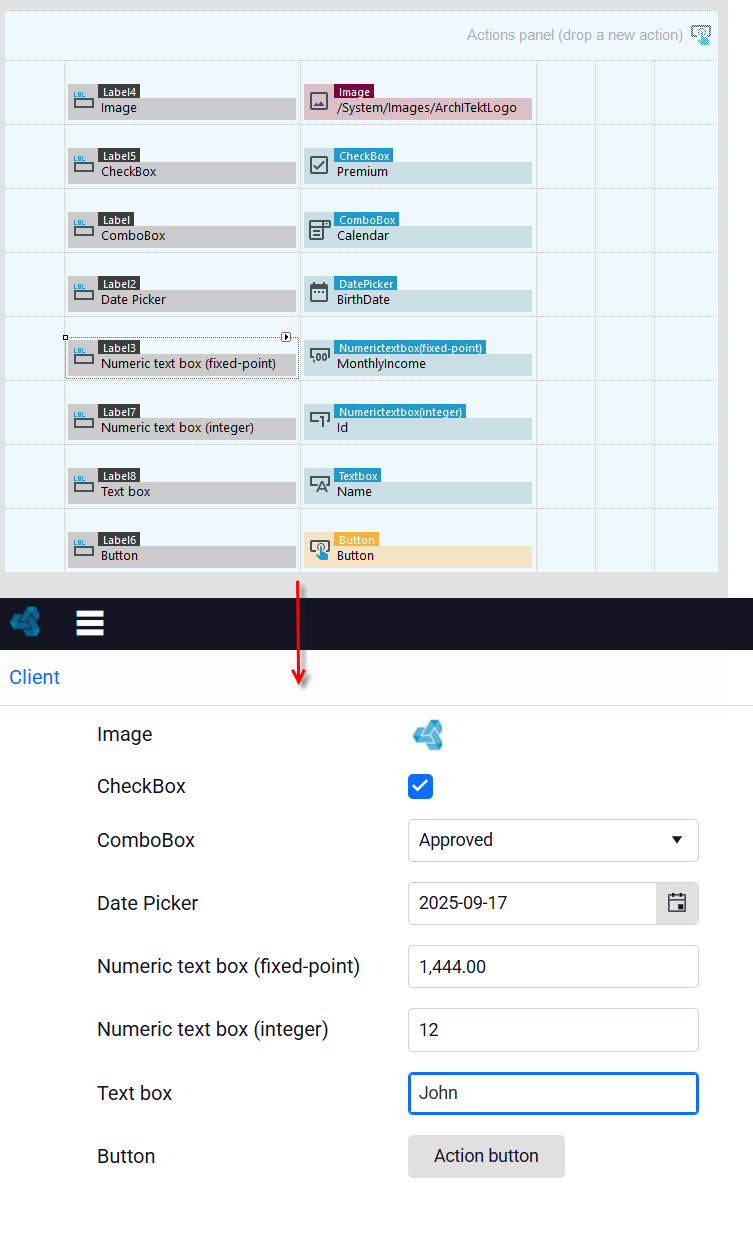This screenshot has height=1242, width=753.
Task: Select the MonthlyIncome component text
Action: 381,364
